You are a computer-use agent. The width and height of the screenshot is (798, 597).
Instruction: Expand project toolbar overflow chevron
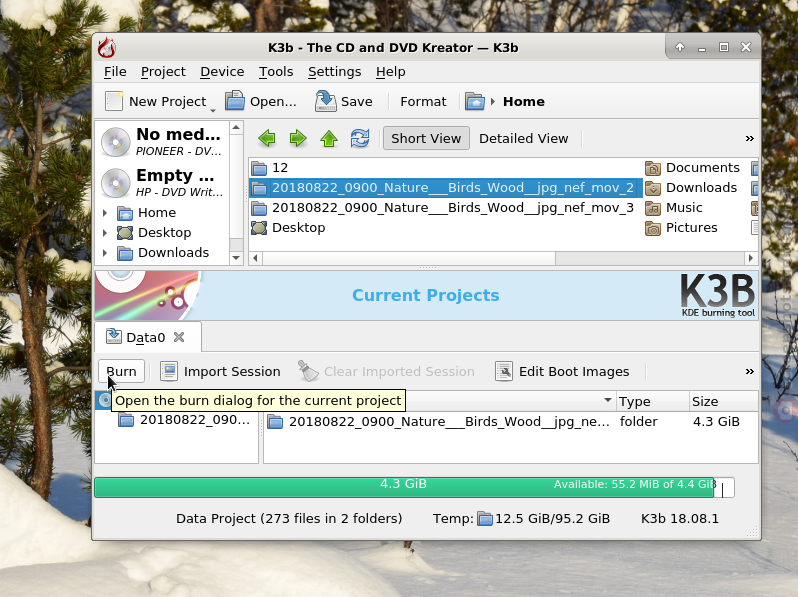[x=750, y=372]
